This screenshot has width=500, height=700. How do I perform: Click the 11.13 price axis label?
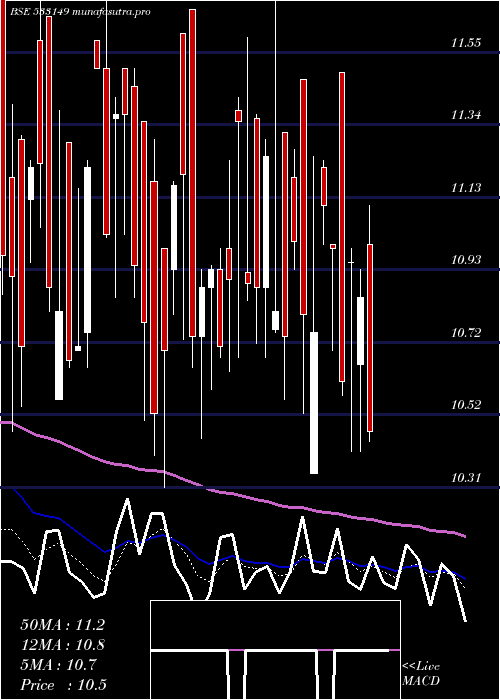coord(466,188)
